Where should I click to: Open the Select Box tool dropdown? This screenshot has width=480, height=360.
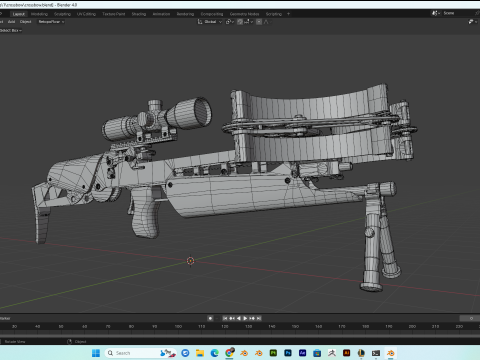pos(11,30)
